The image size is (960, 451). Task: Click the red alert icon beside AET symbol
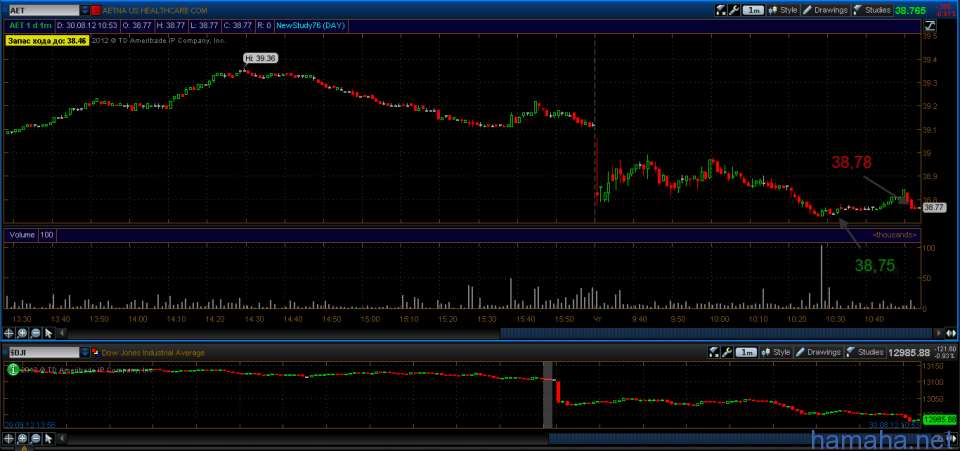pos(95,10)
